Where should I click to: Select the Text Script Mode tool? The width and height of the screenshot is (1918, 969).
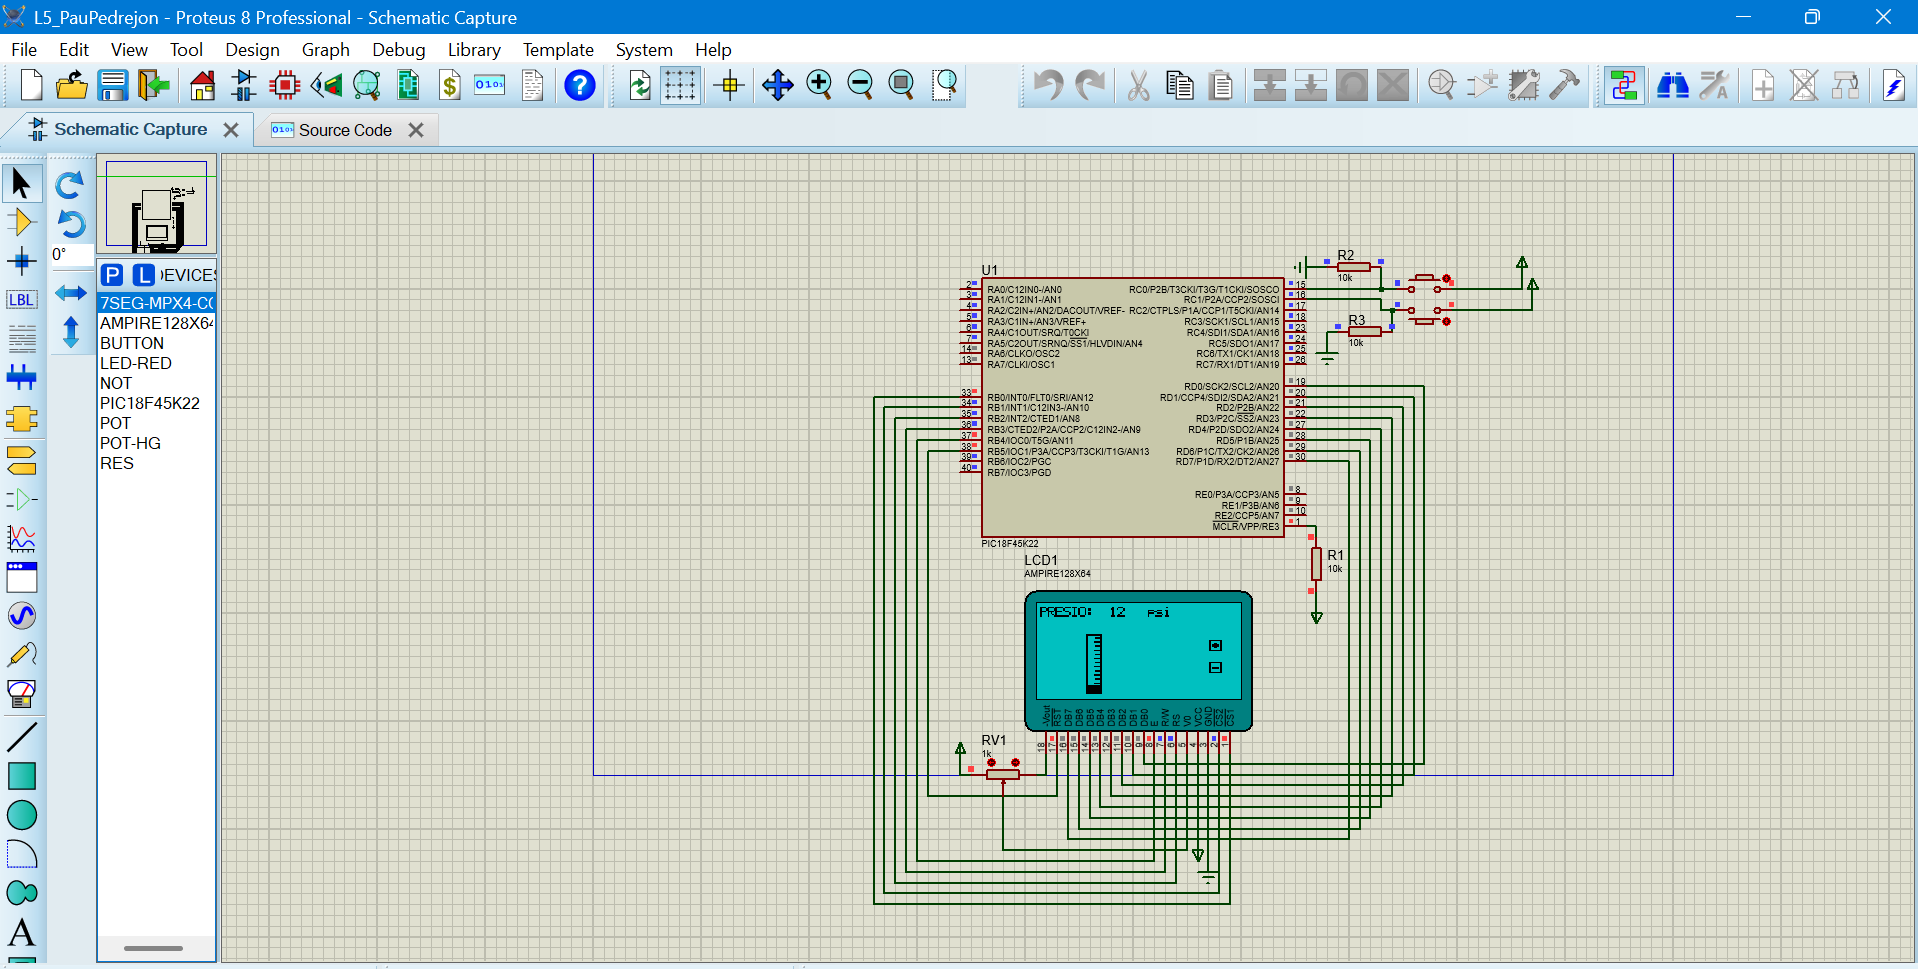[x=21, y=339]
